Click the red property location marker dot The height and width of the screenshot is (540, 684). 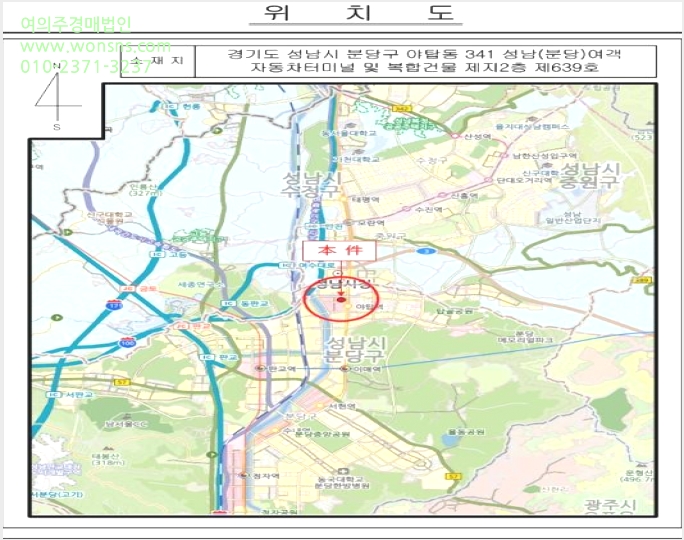tap(341, 300)
